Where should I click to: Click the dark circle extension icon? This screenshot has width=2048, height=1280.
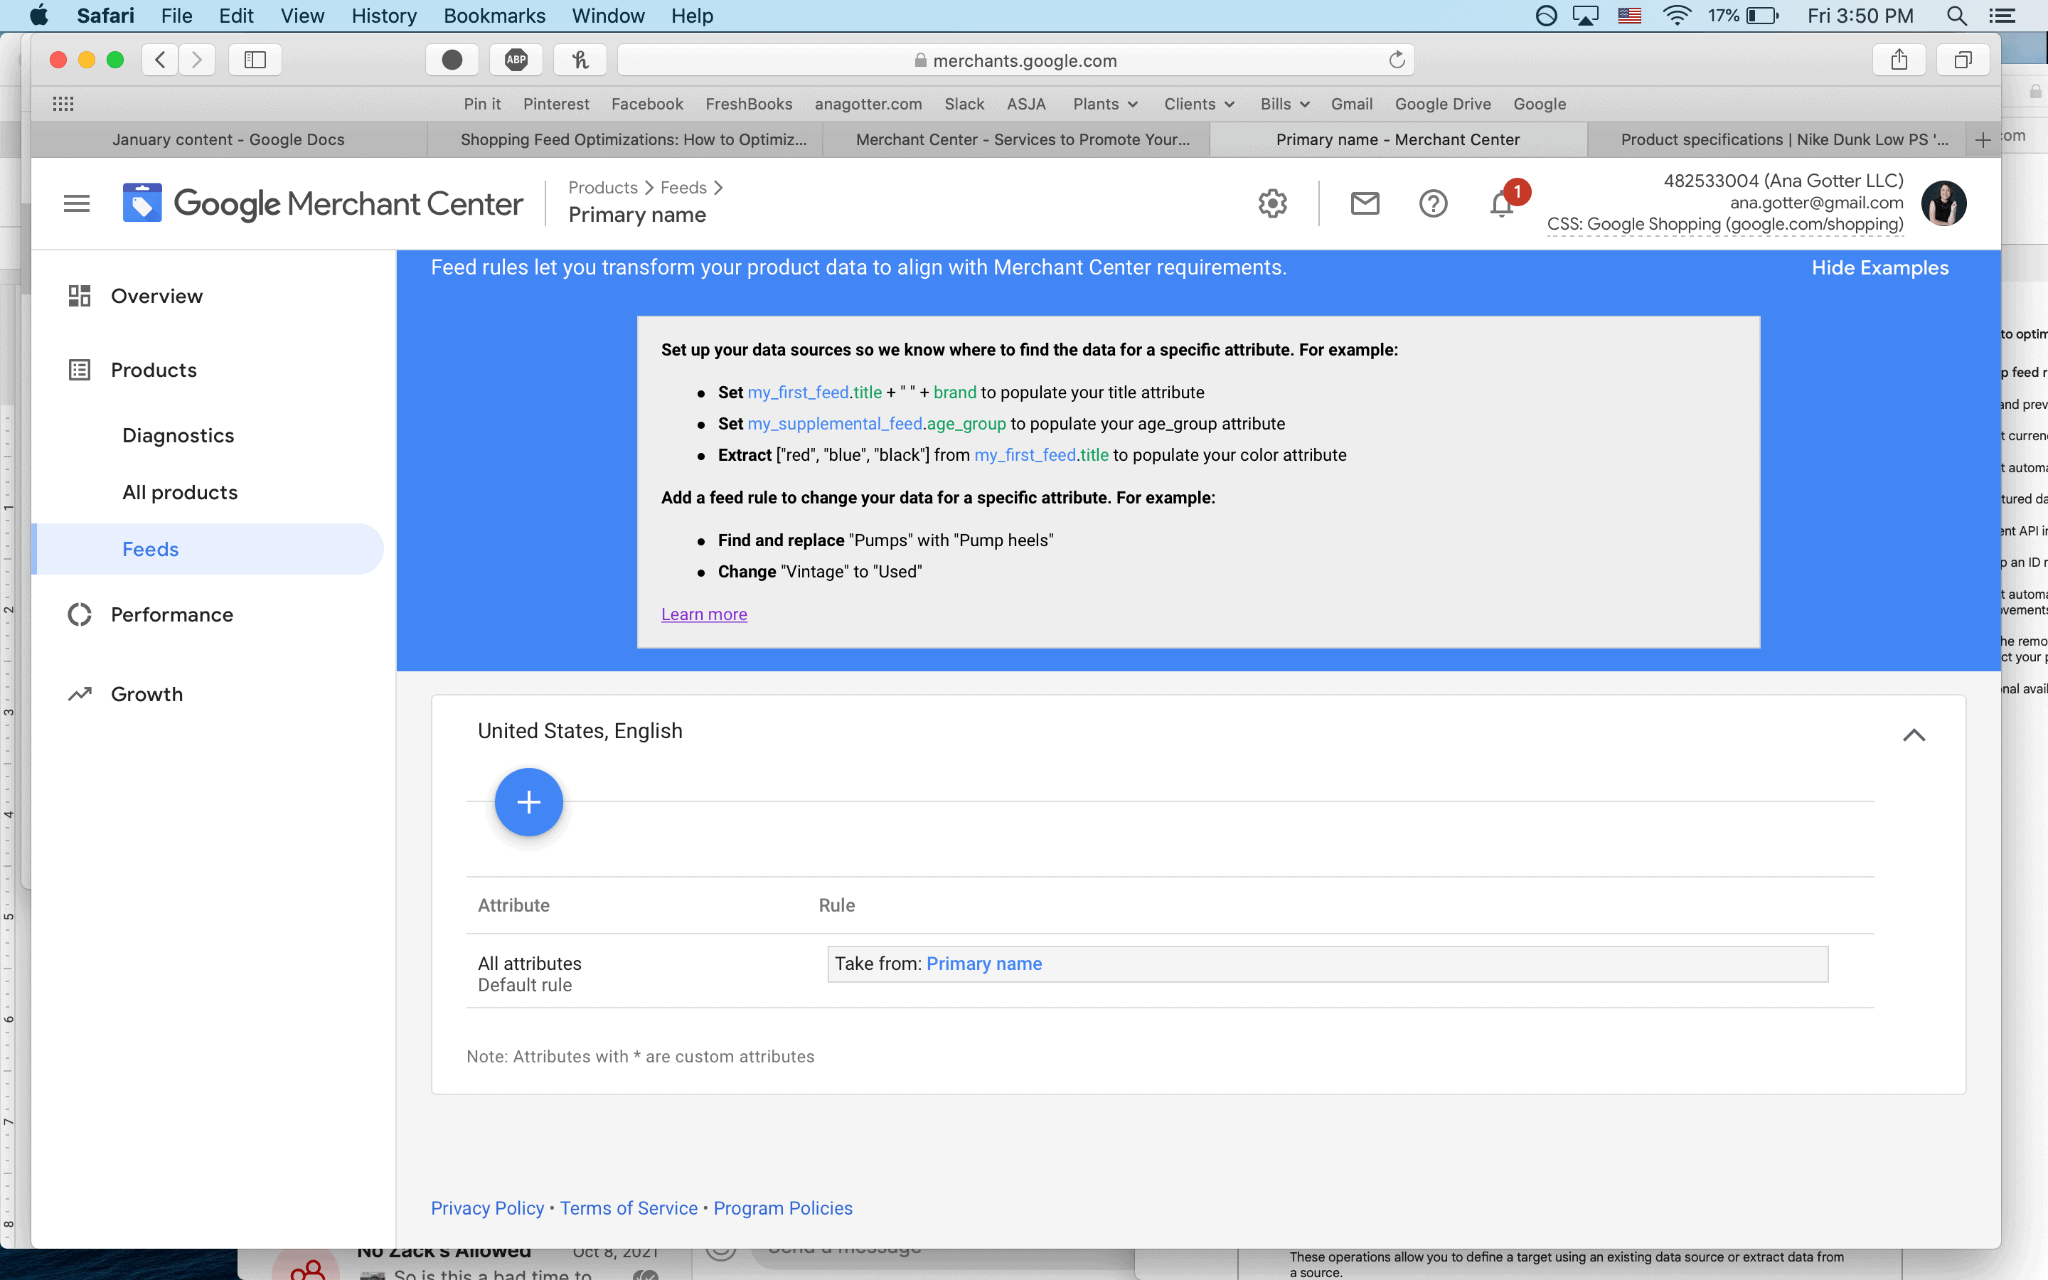(452, 60)
